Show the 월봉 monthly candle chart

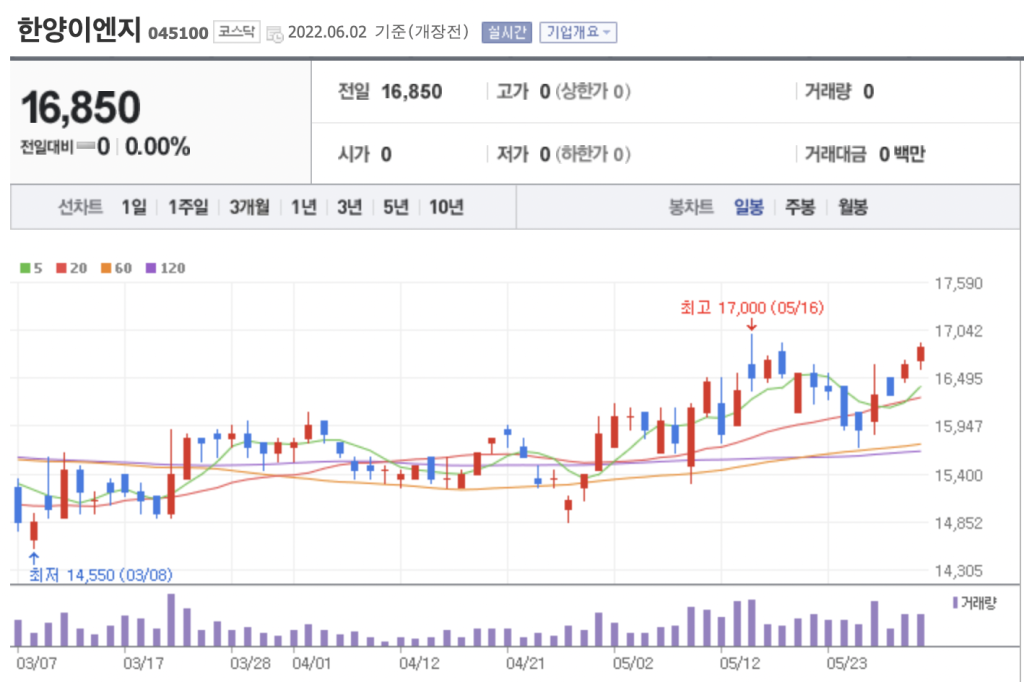(x=853, y=208)
